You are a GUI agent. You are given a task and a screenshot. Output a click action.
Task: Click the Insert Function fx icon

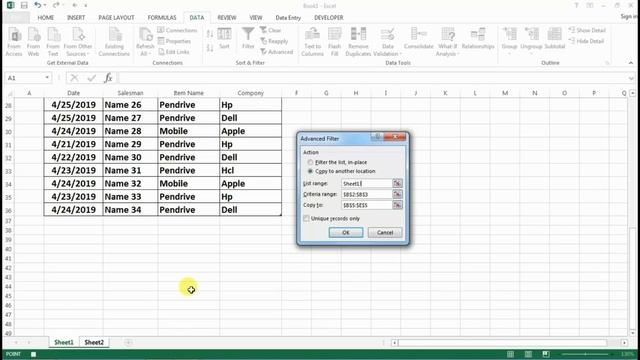108,78
